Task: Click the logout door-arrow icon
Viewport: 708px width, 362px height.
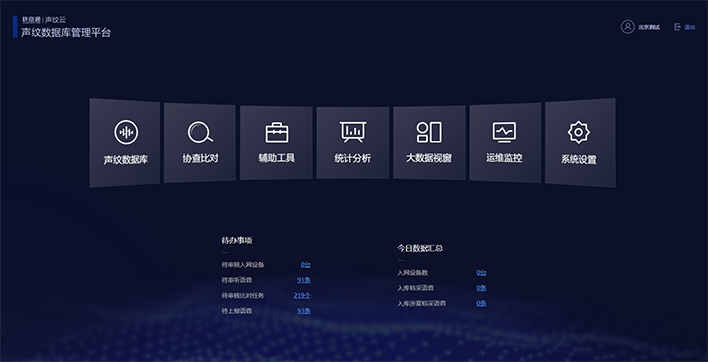Action: pos(677,27)
